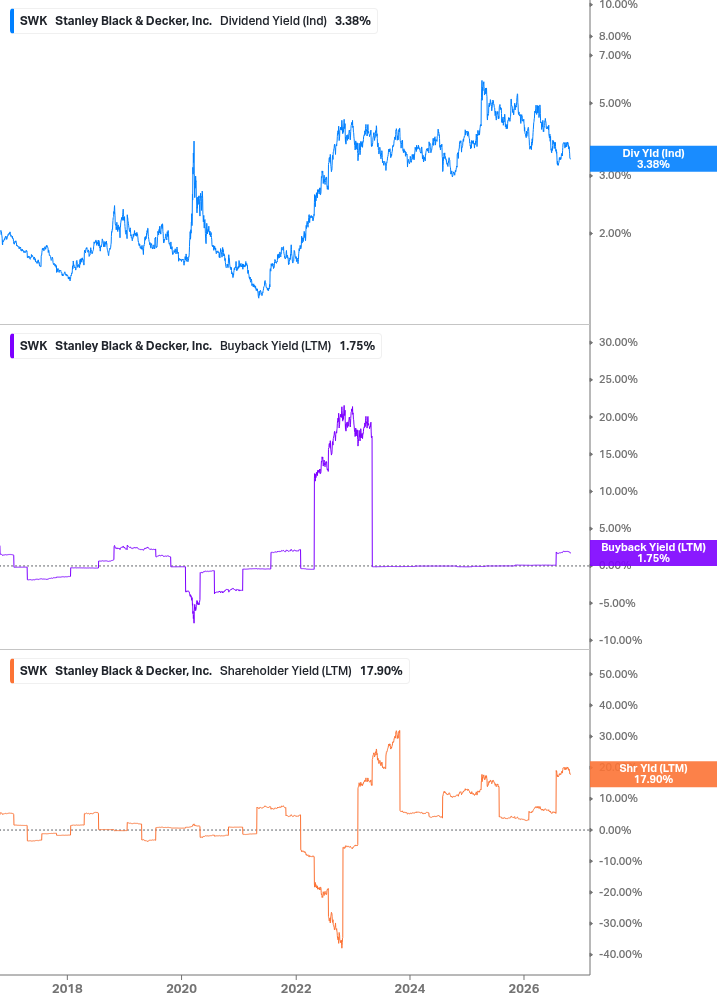717x1005 pixels.
Task: Click the 1.75% value in the middle legend
Action: point(357,346)
